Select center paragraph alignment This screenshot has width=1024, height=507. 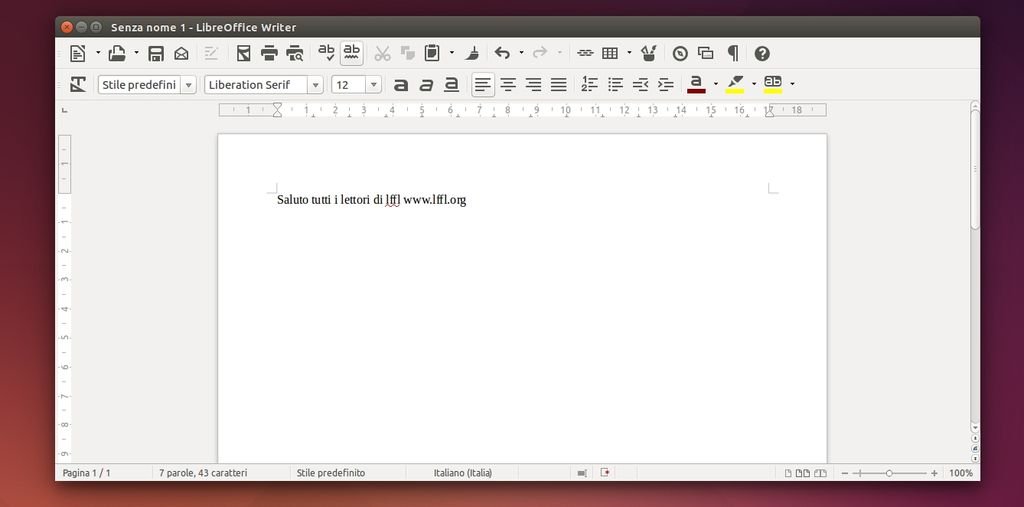coord(508,85)
